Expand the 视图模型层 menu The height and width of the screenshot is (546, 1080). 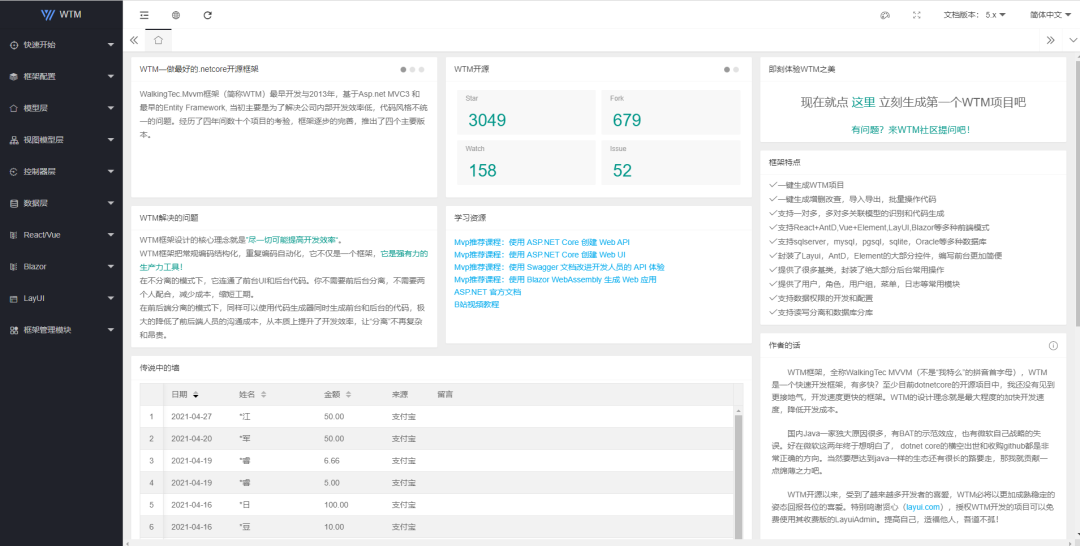[61, 140]
